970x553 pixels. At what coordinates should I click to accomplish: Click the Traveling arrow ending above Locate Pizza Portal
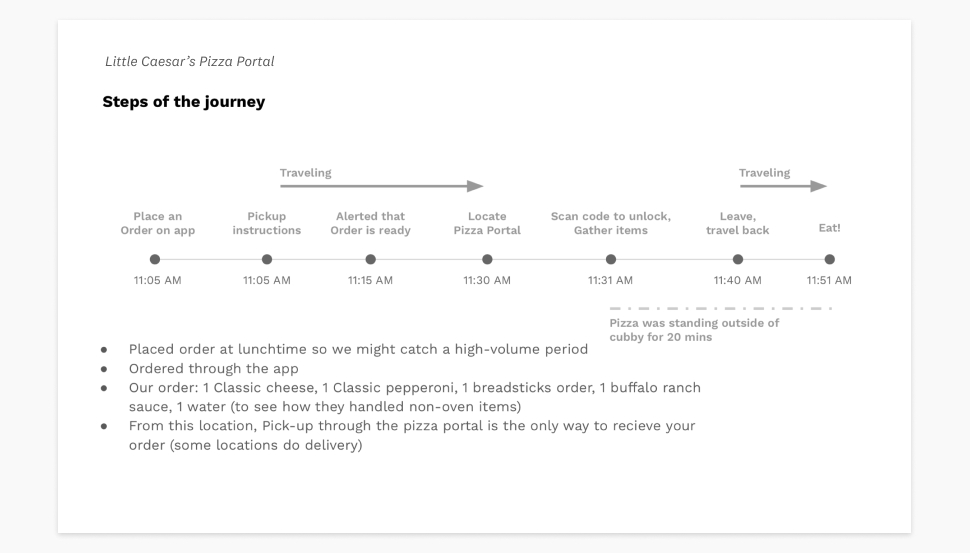coord(381,186)
